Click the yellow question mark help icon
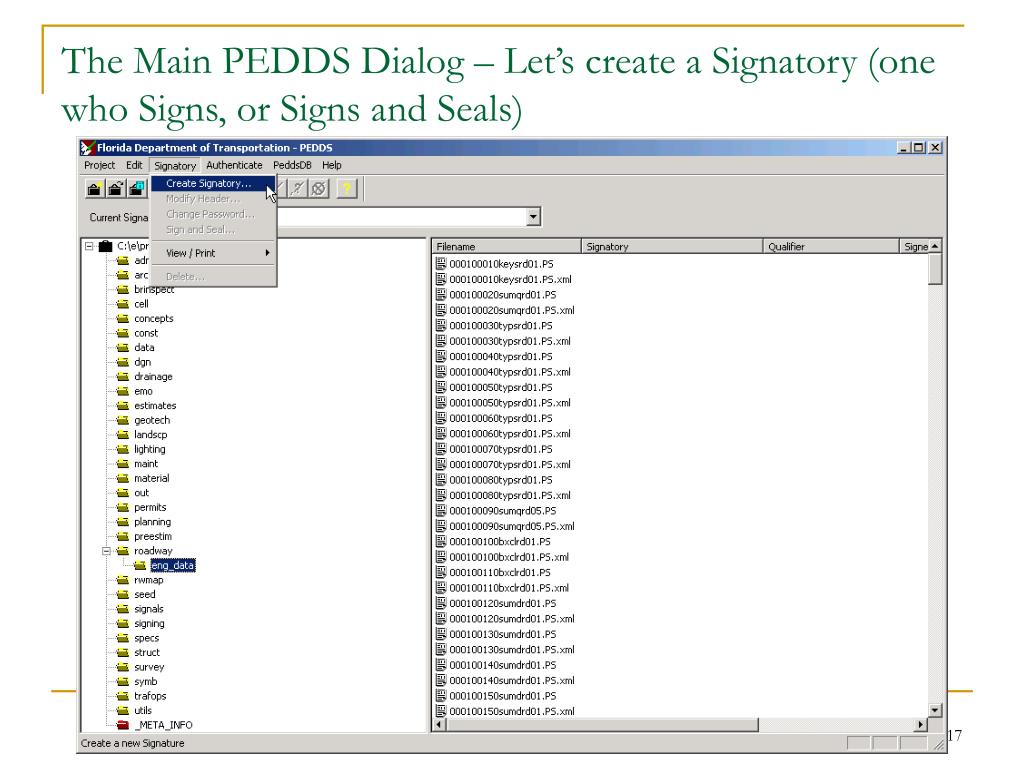Image resolution: width=1024 pixels, height=768 pixels. tap(347, 189)
